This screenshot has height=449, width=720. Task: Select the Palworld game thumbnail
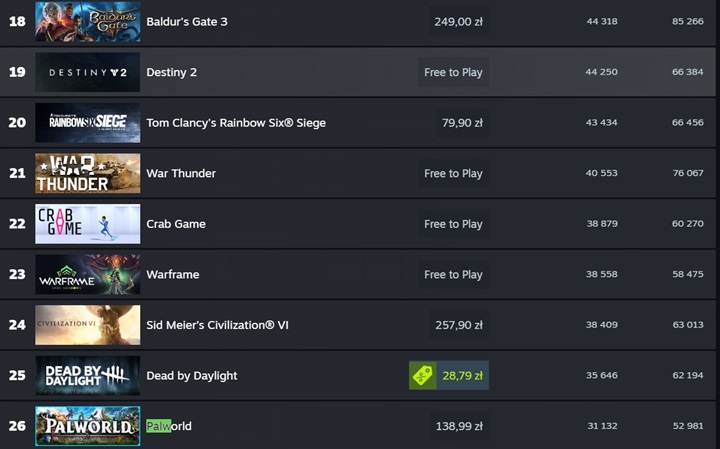click(87, 426)
